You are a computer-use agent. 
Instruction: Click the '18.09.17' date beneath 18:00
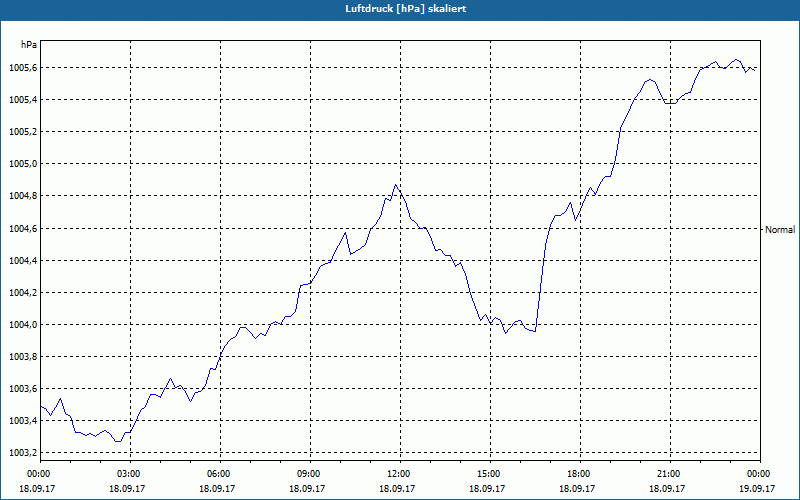pyautogui.click(x=577, y=488)
